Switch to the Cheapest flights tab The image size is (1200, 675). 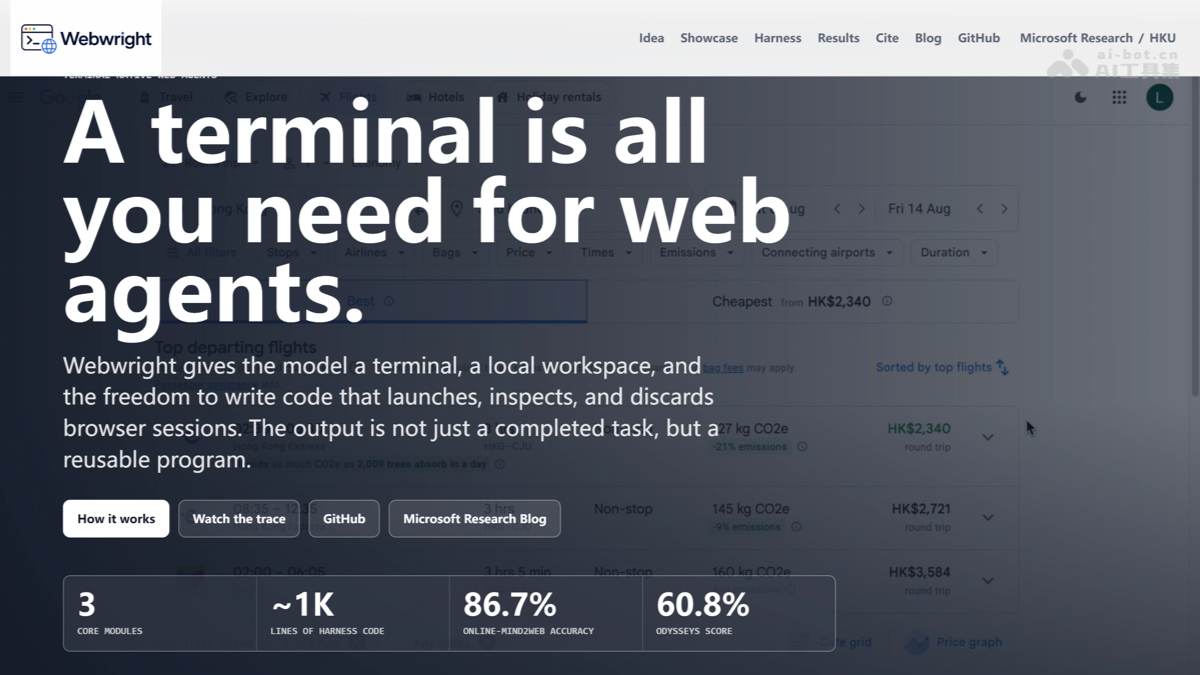click(x=803, y=301)
